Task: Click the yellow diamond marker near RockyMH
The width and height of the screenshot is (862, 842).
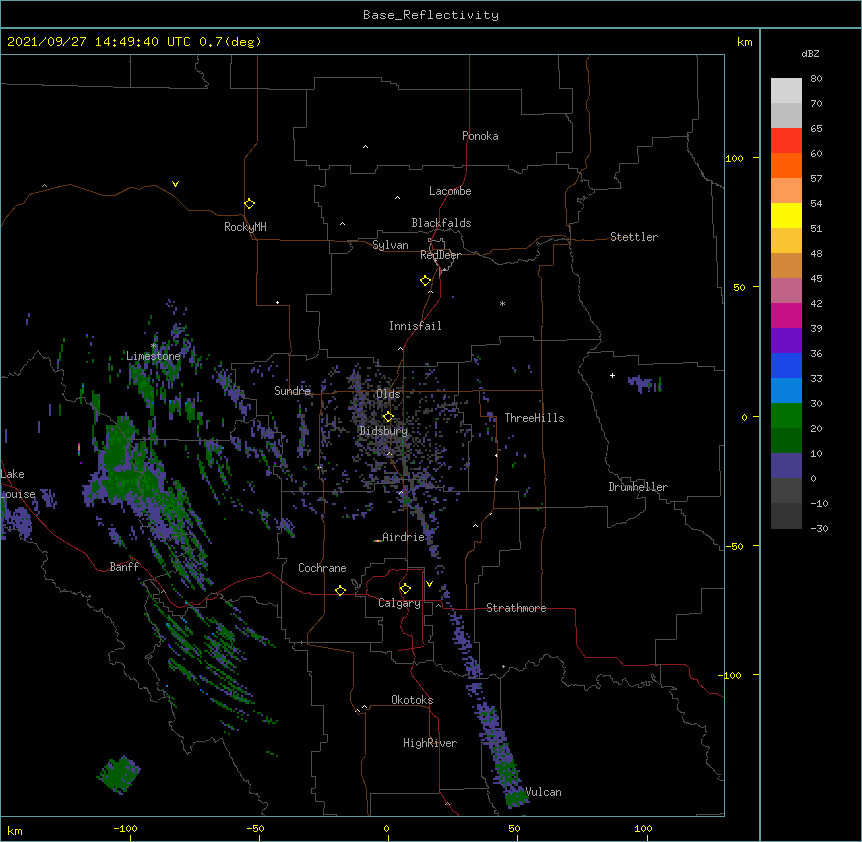Action: tap(250, 204)
